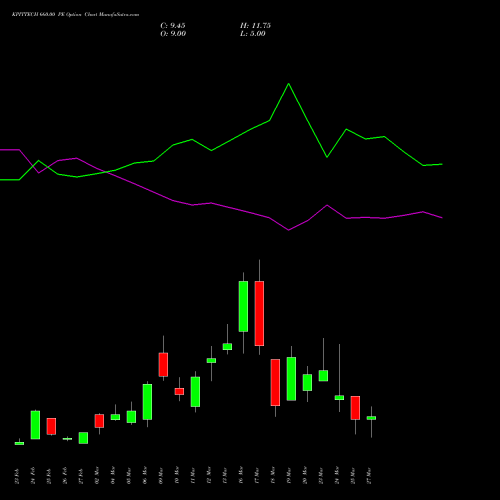Select the red candle for 02 Mar
500x500 pixels.
99,421
